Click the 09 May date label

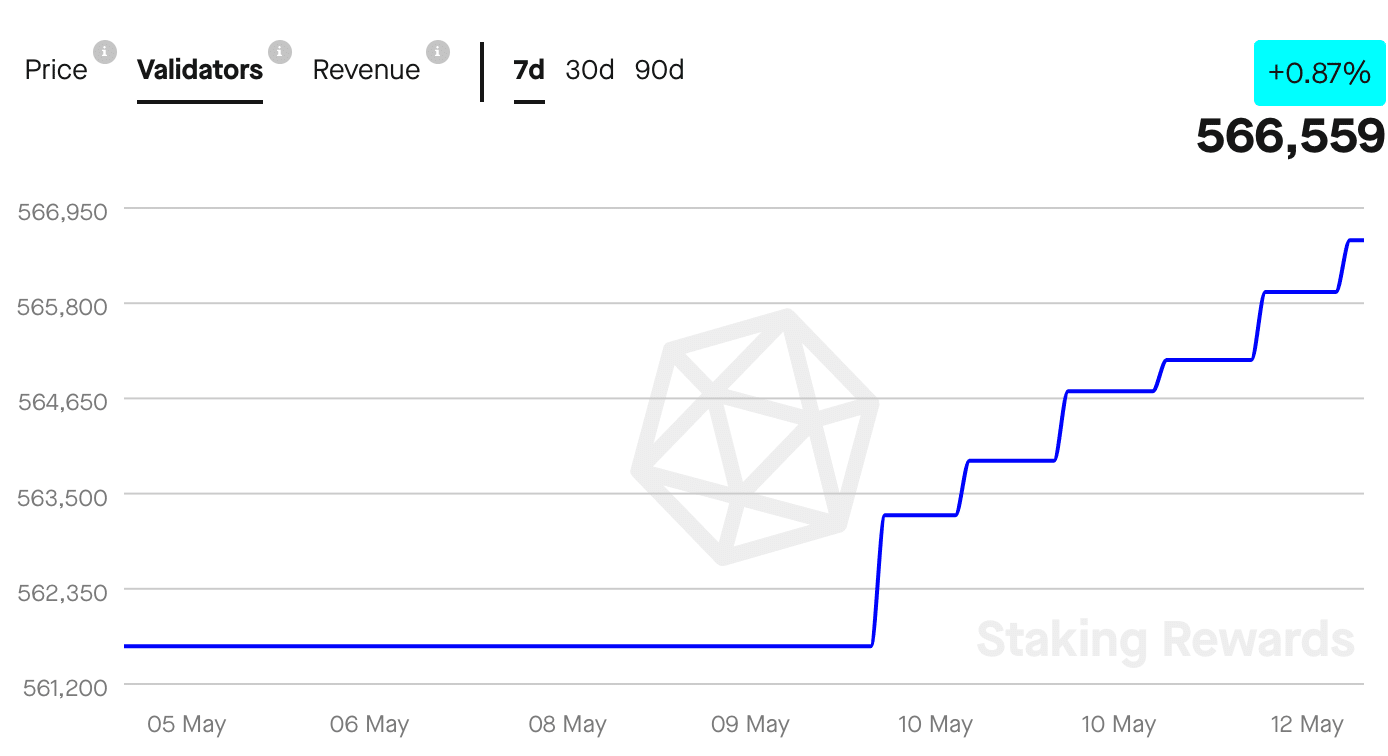click(750, 725)
